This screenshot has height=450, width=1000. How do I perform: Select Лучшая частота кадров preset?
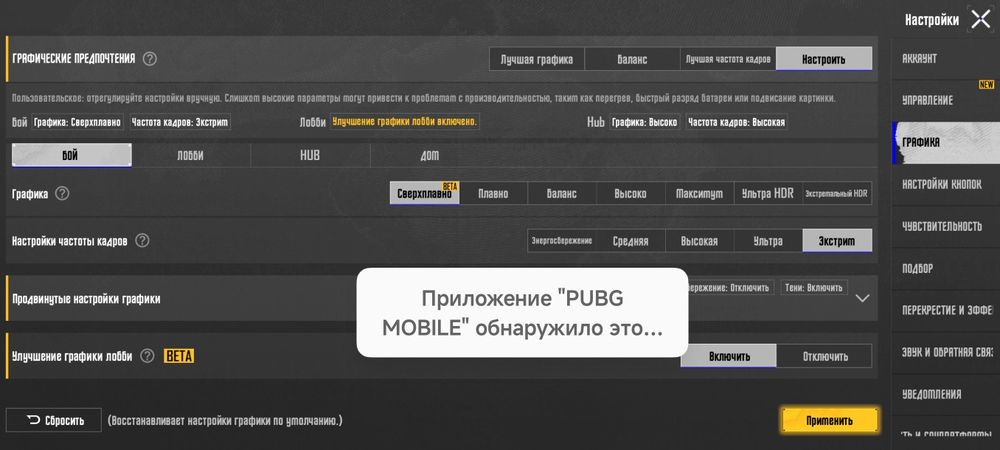(728, 59)
